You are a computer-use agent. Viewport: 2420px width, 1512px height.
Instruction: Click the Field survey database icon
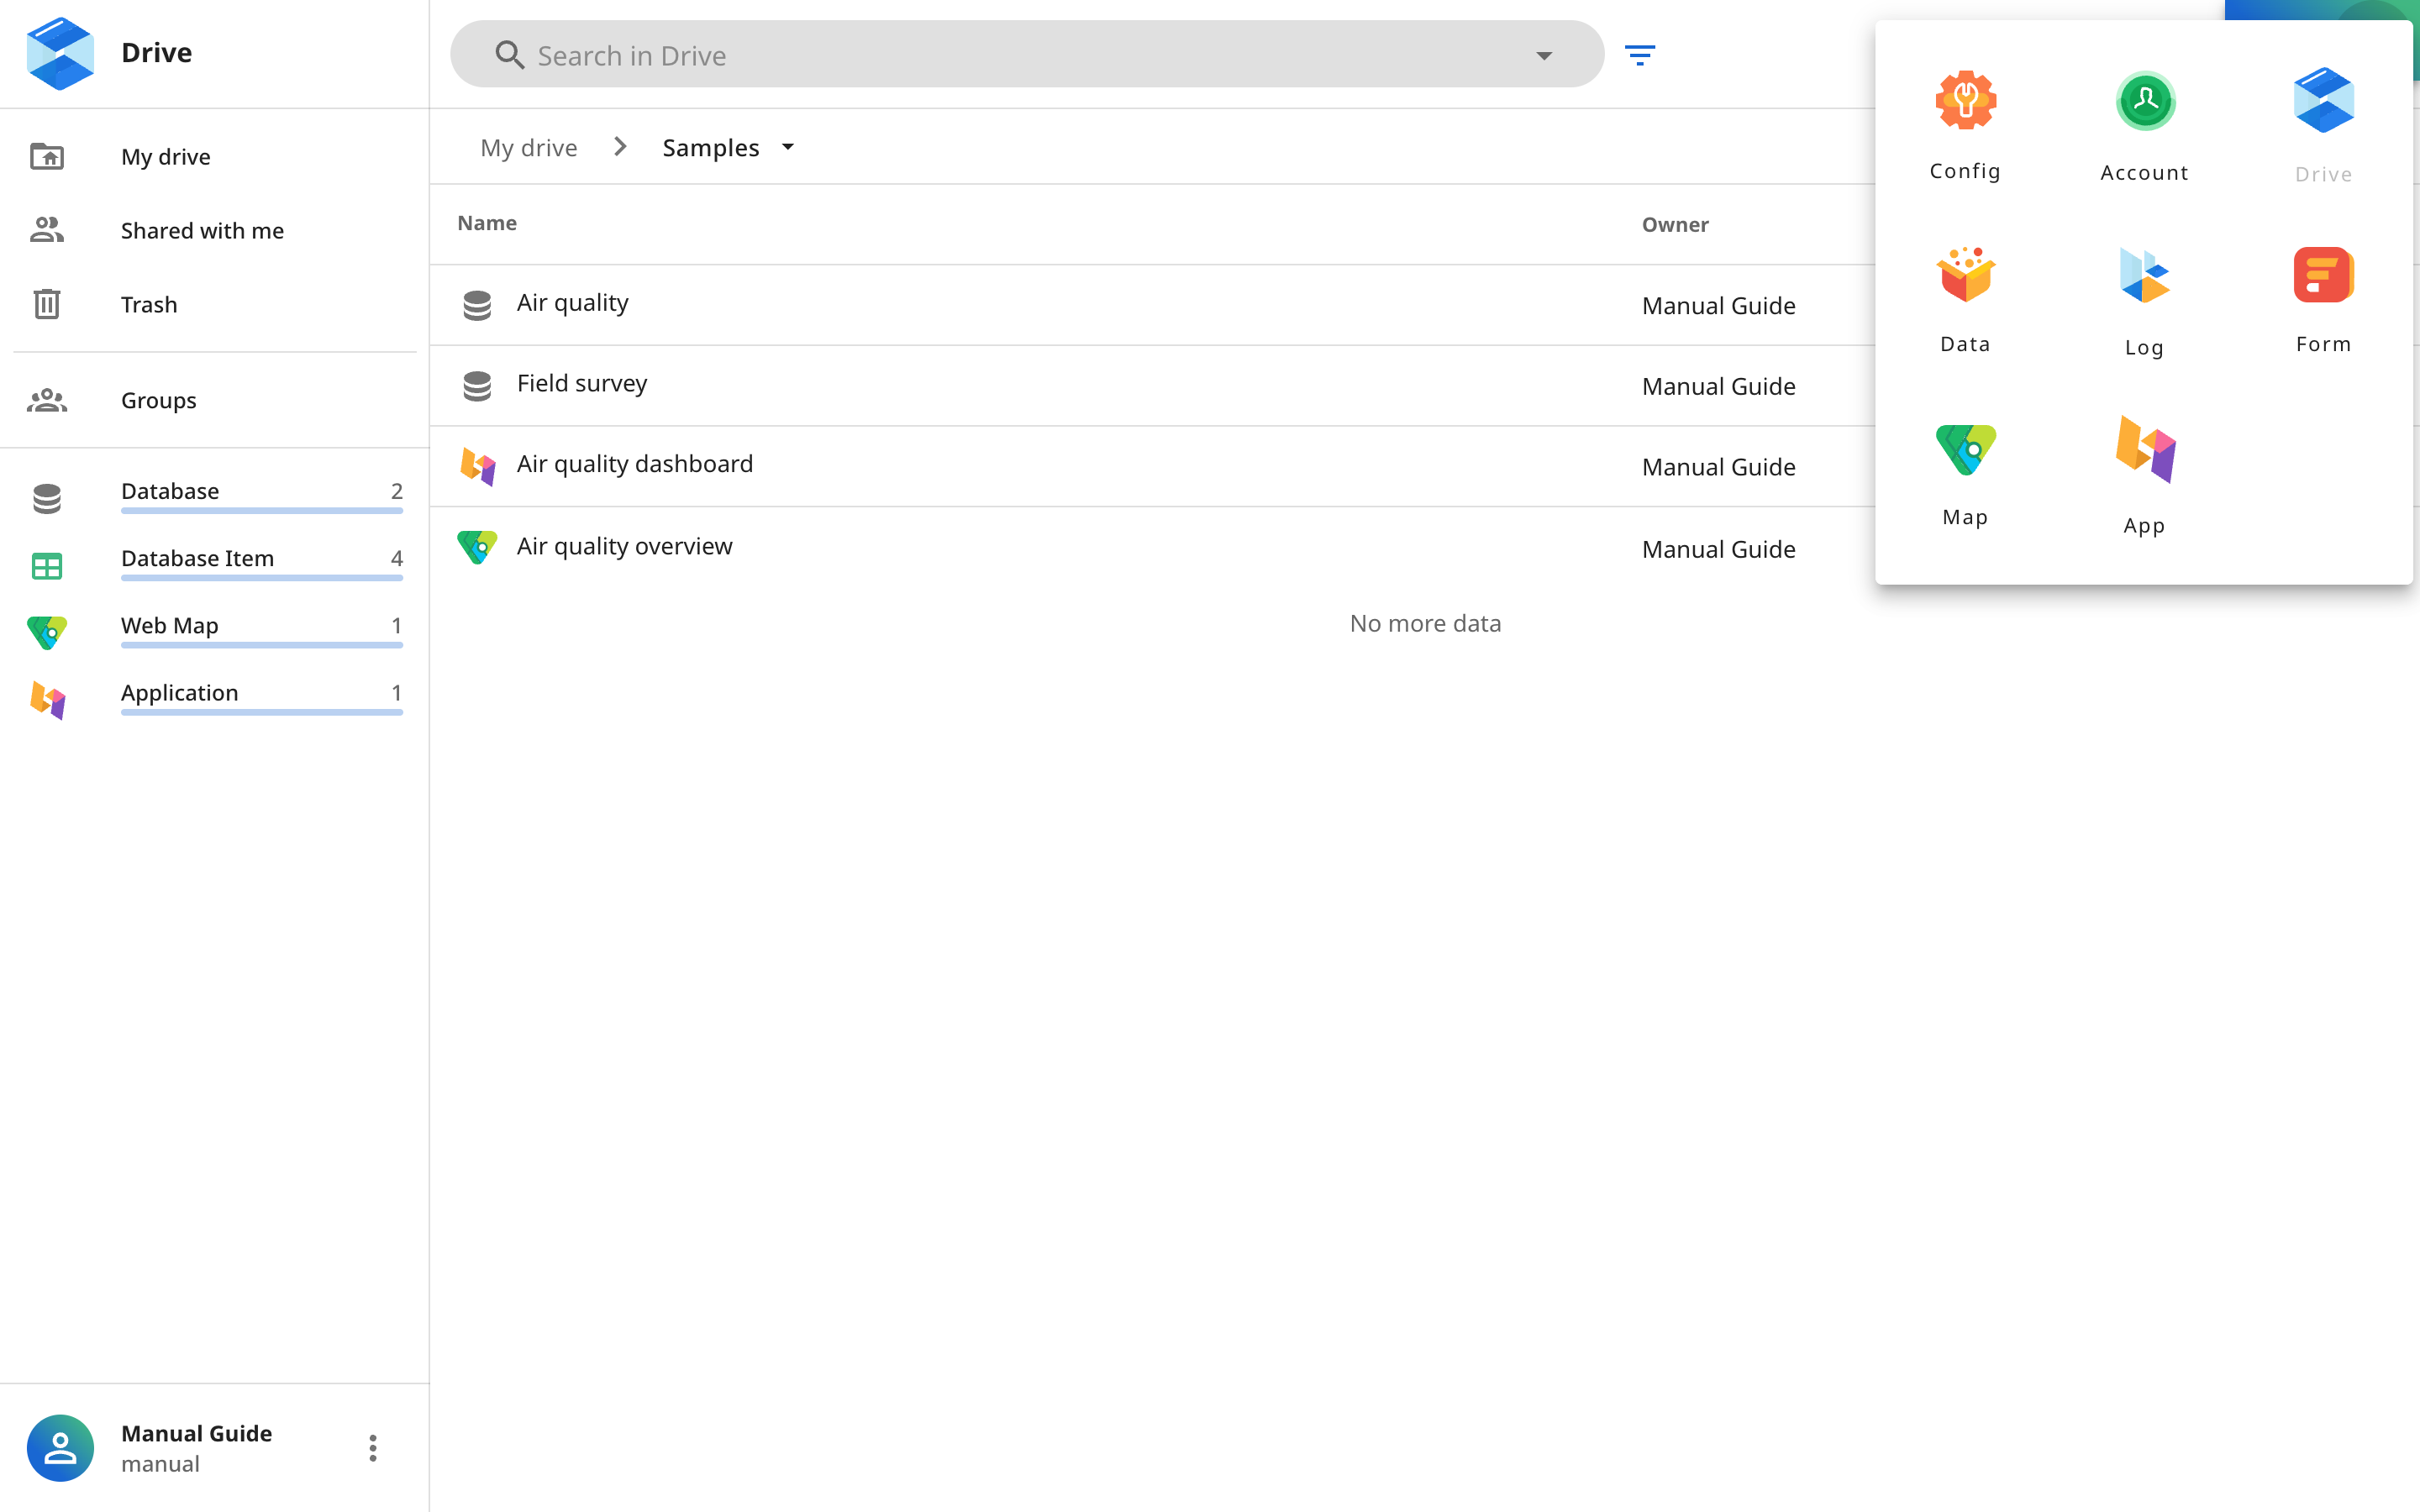(477, 386)
